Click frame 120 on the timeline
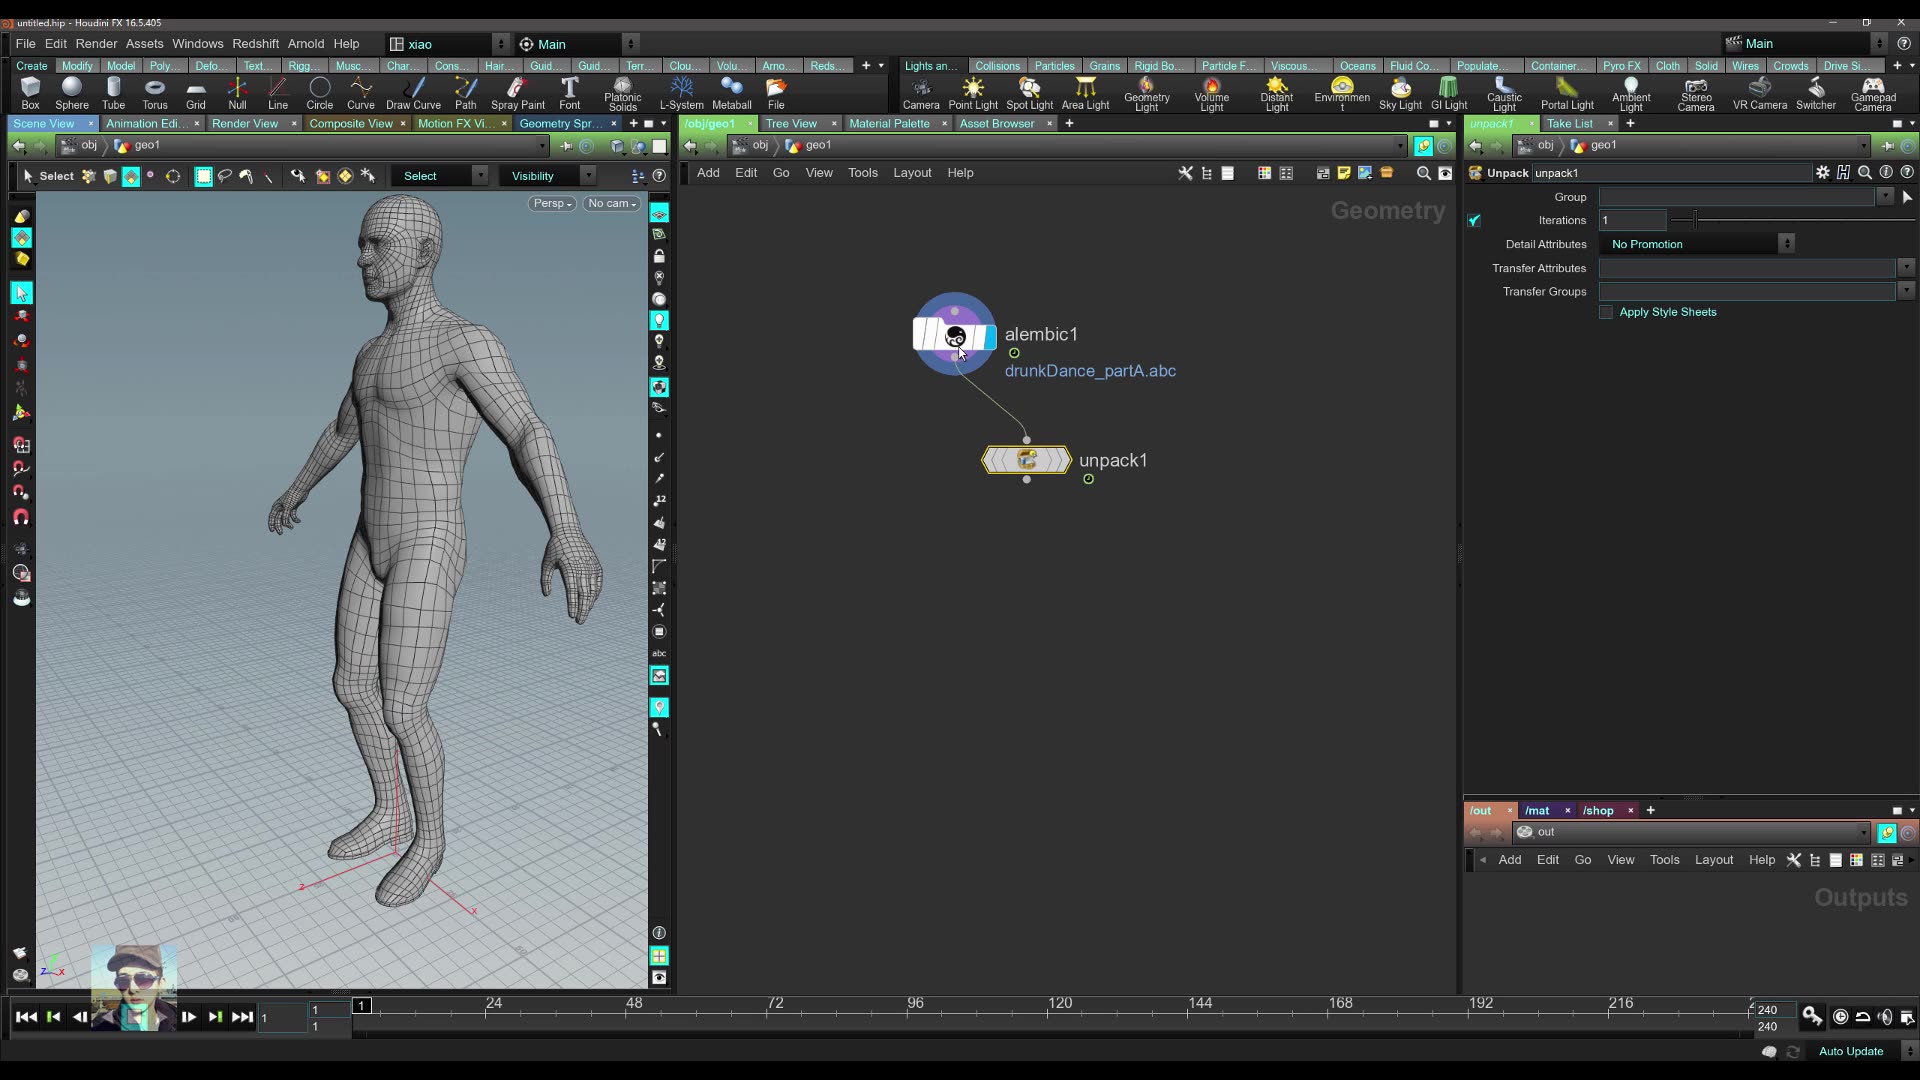Screen dimensions: 1920x1080 tap(1059, 1003)
